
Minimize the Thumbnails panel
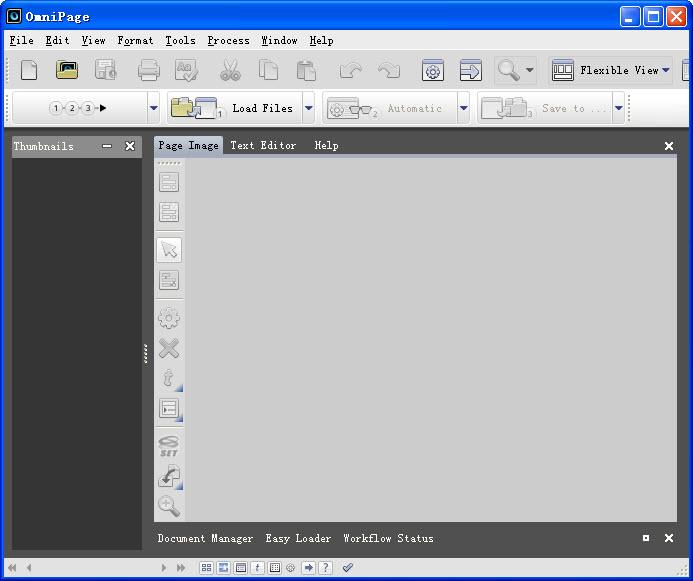[107, 146]
